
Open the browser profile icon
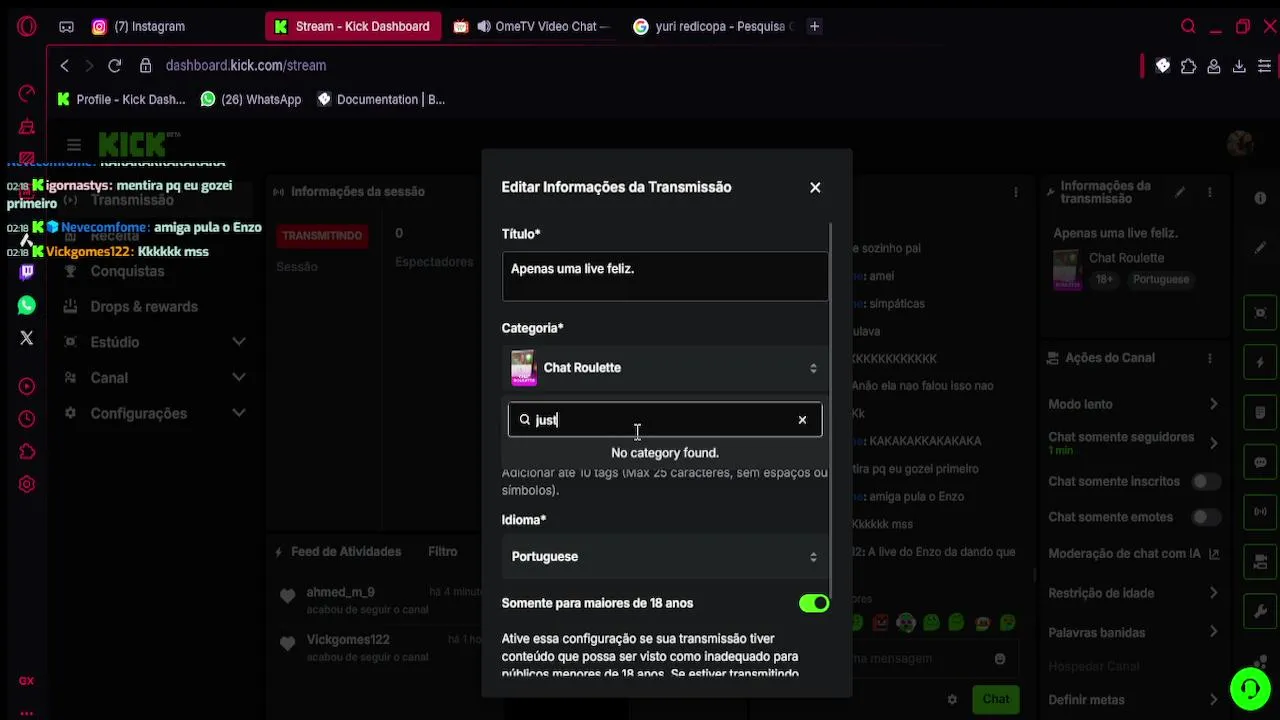pyautogui.click(x=1213, y=66)
